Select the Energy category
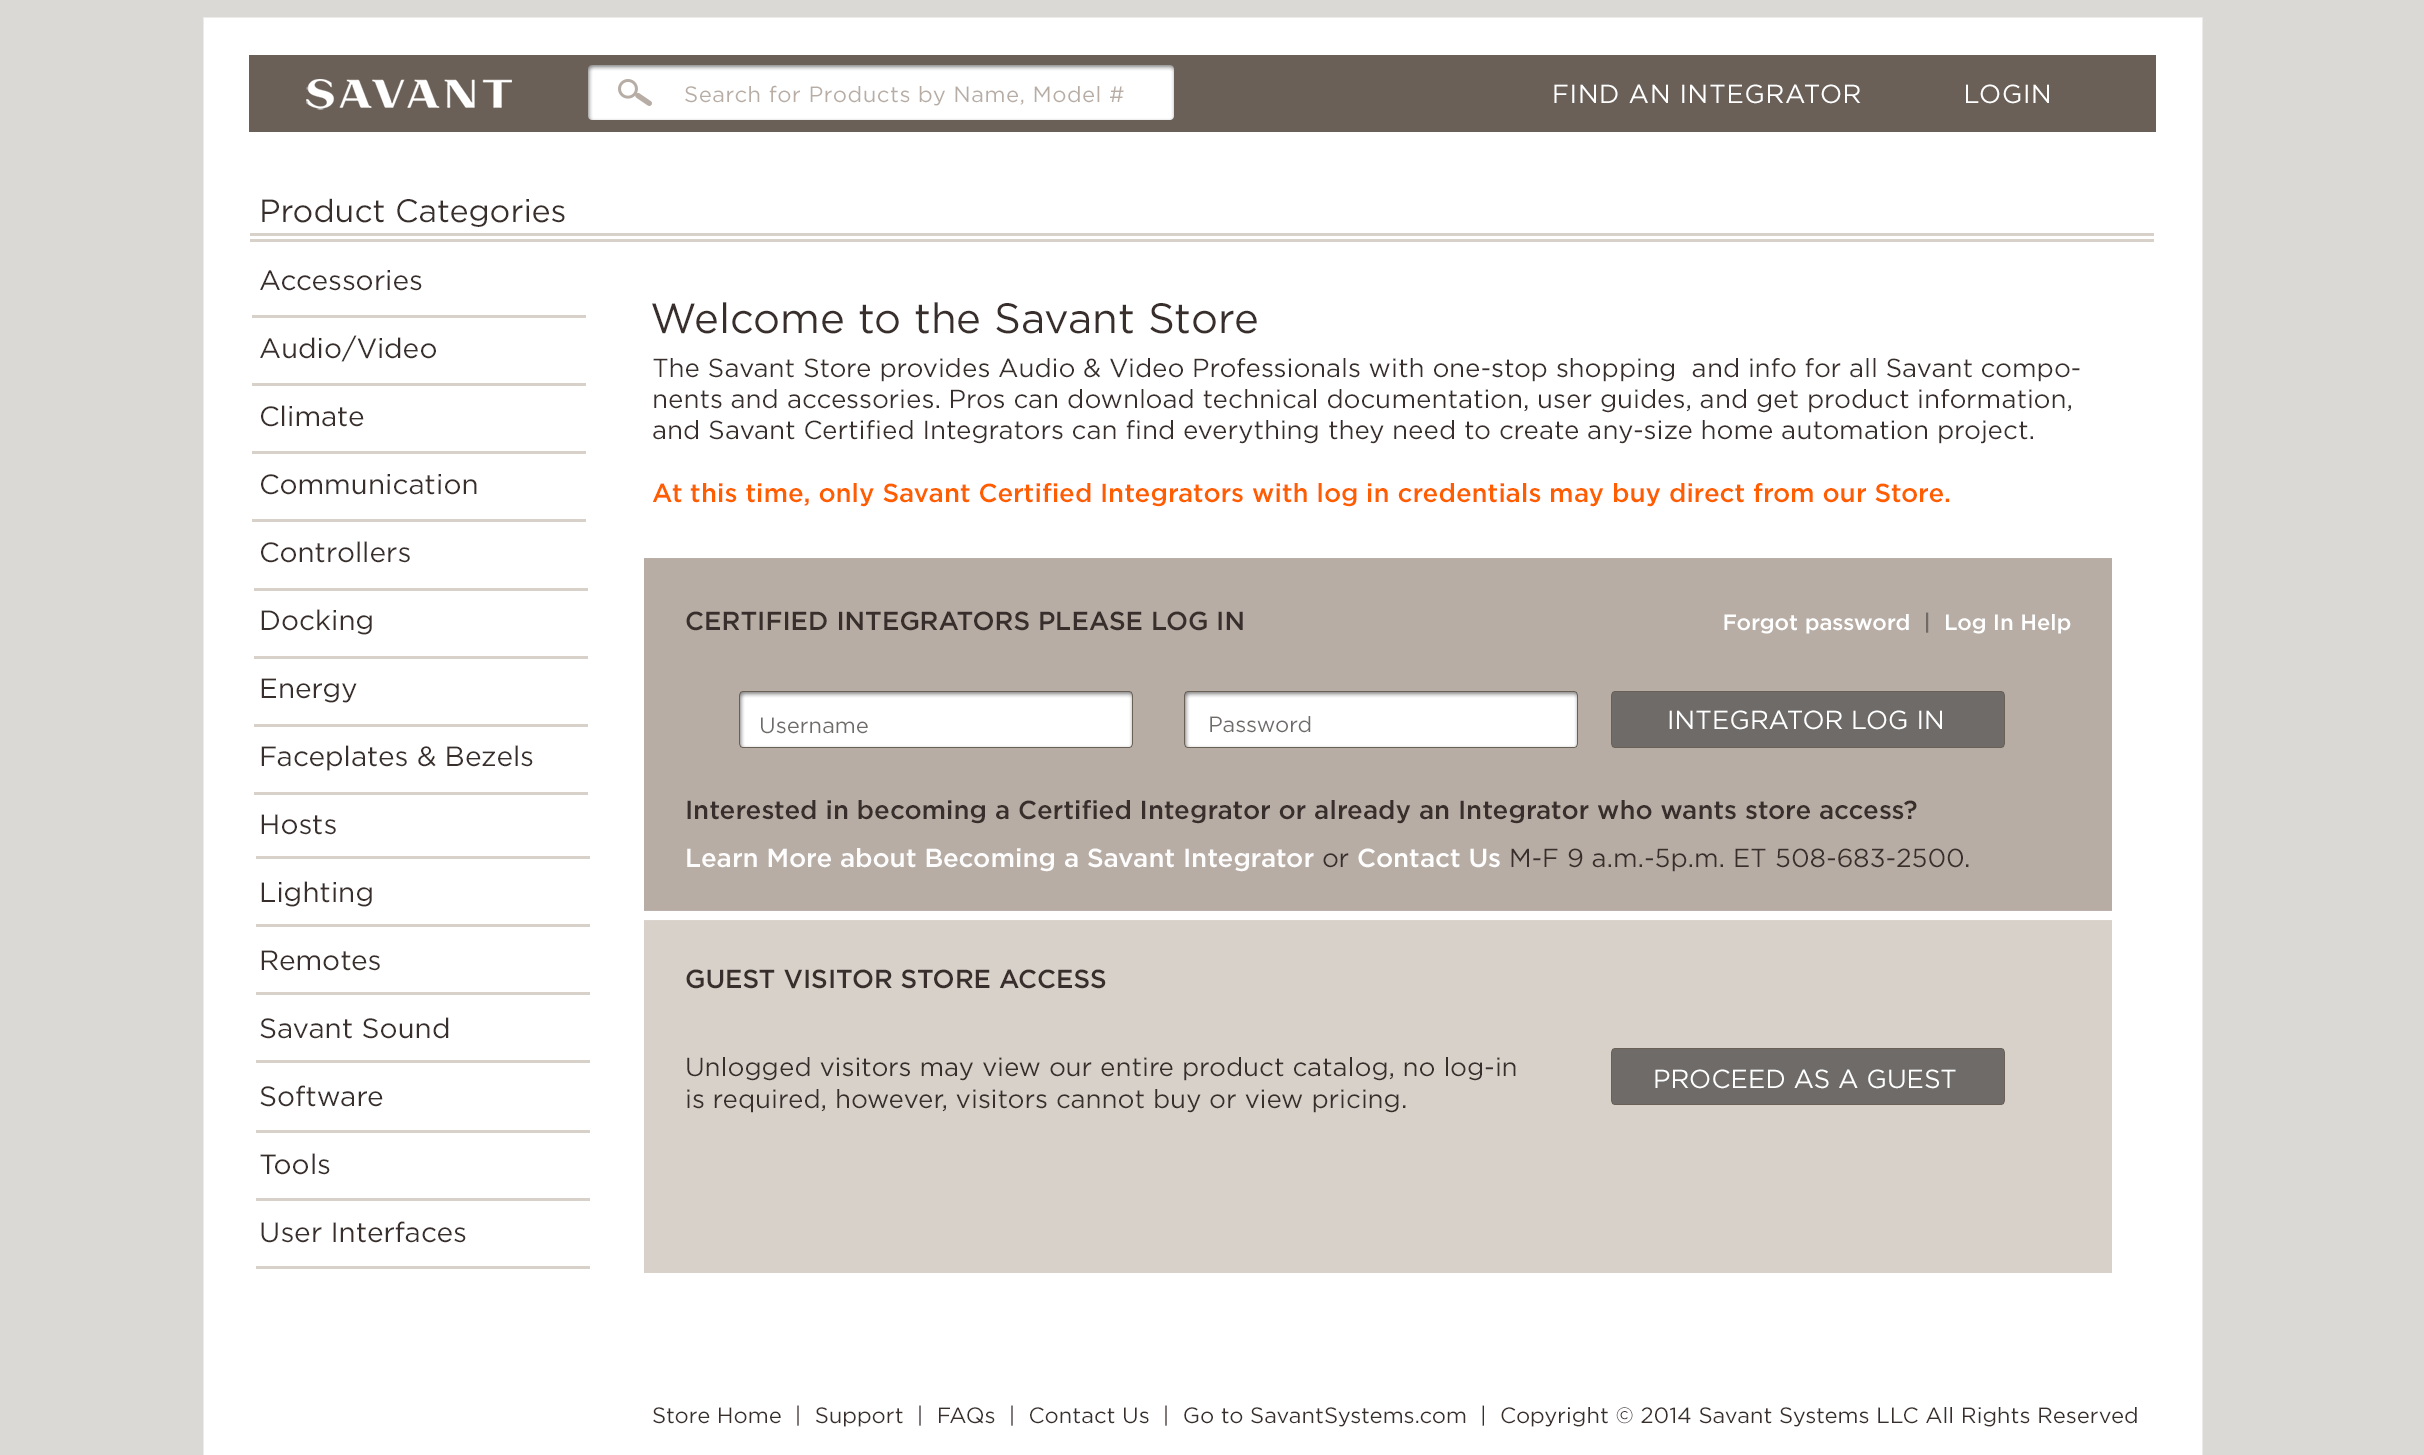This screenshot has width=2424, height=1455. pos(308,688)
